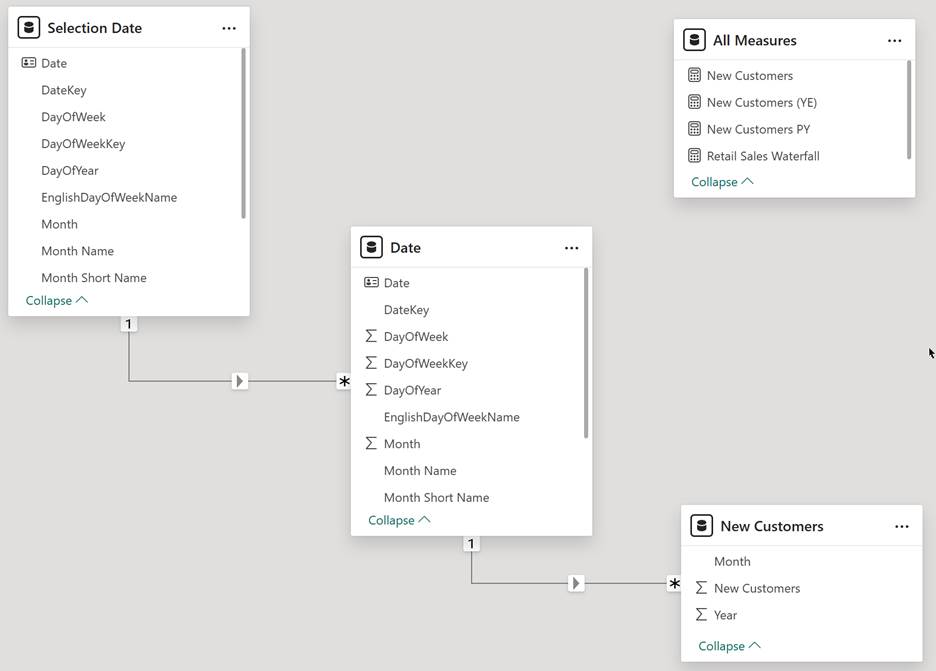Open New Customers table more options ellipsis
The width and height of the screenshot is (936, 671).
[901, 527]
